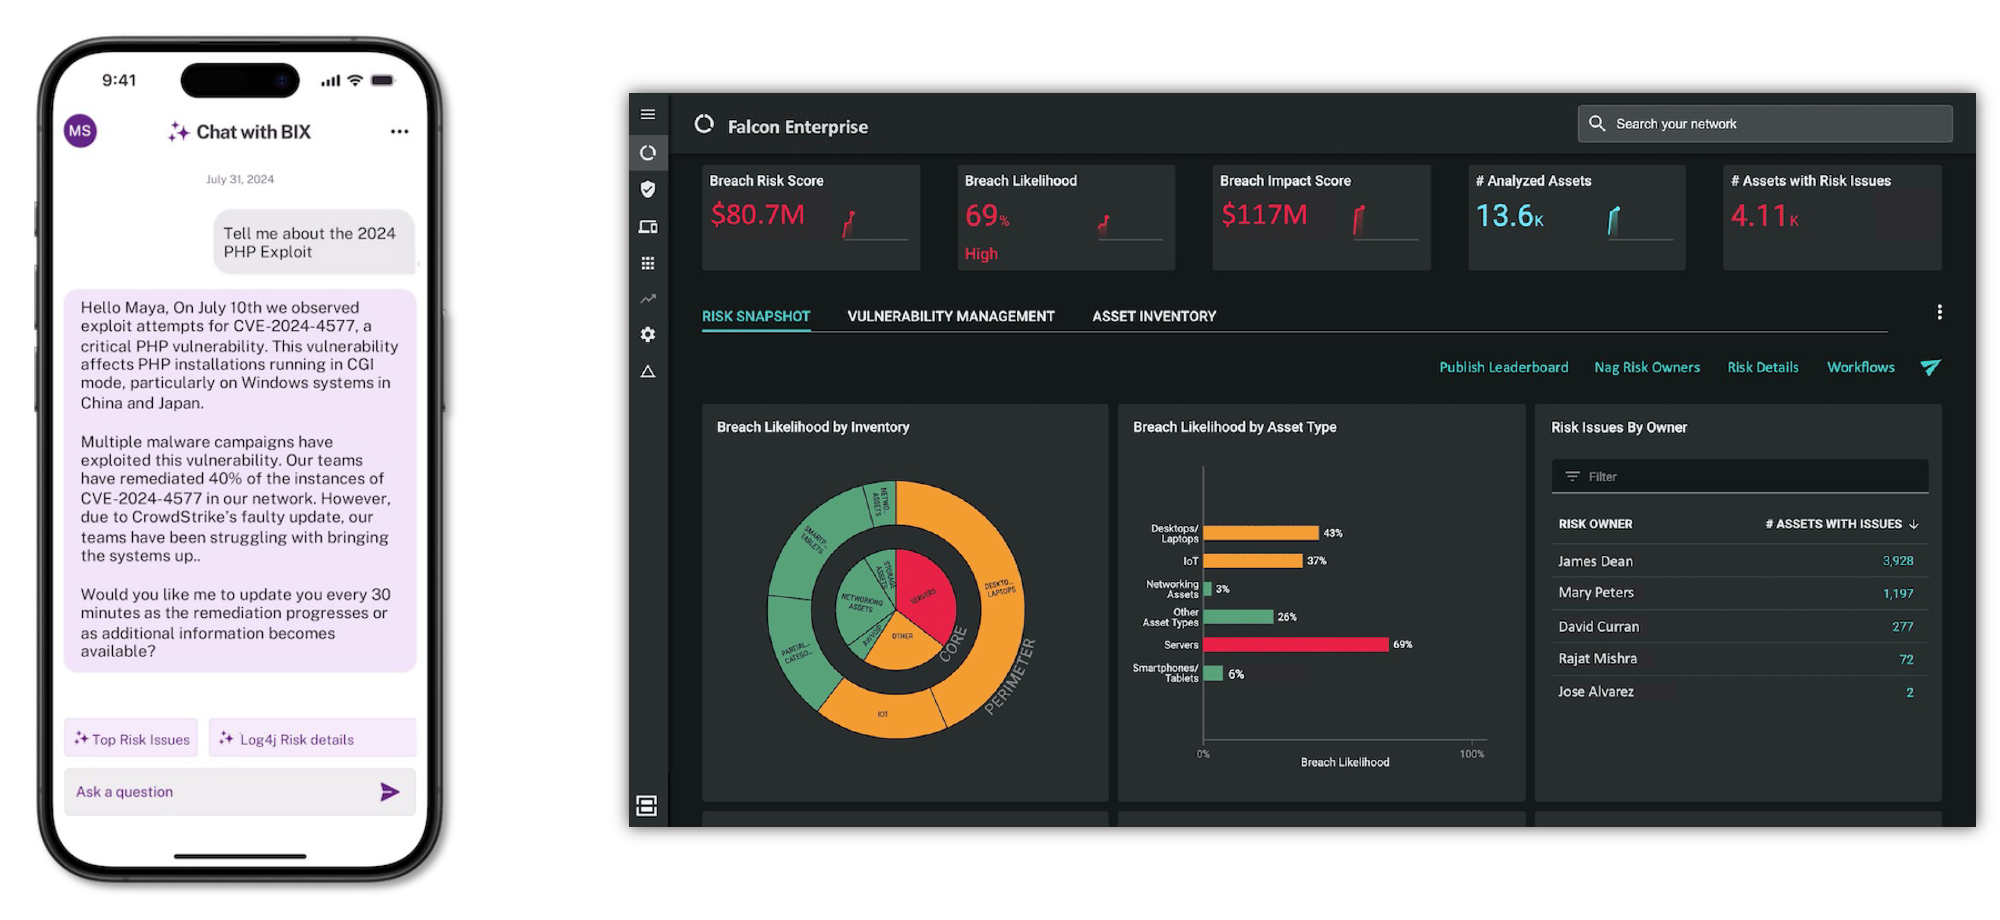Click the shield icon in sidebar
The height and width of the screenshot is (920, 2000).
648,189
